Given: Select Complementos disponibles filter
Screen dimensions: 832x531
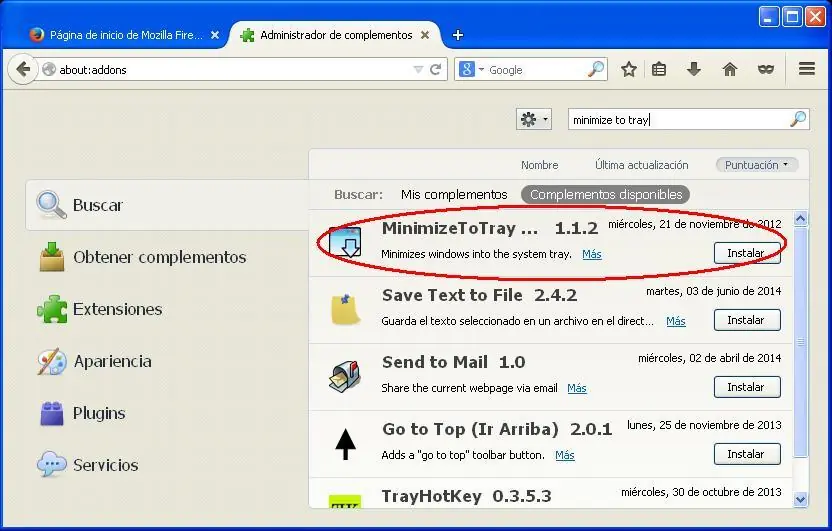Looking at the screenshot, I should point(605,195).
